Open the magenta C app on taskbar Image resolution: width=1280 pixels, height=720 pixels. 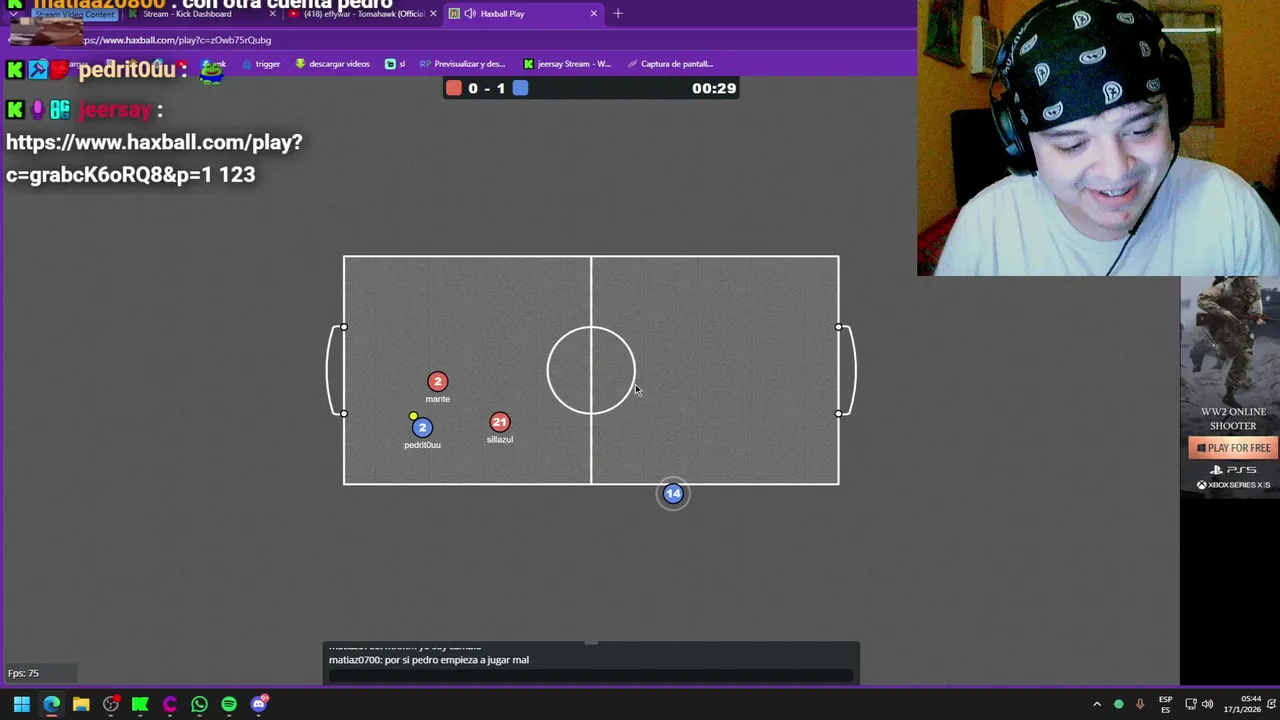click(170, 704)
